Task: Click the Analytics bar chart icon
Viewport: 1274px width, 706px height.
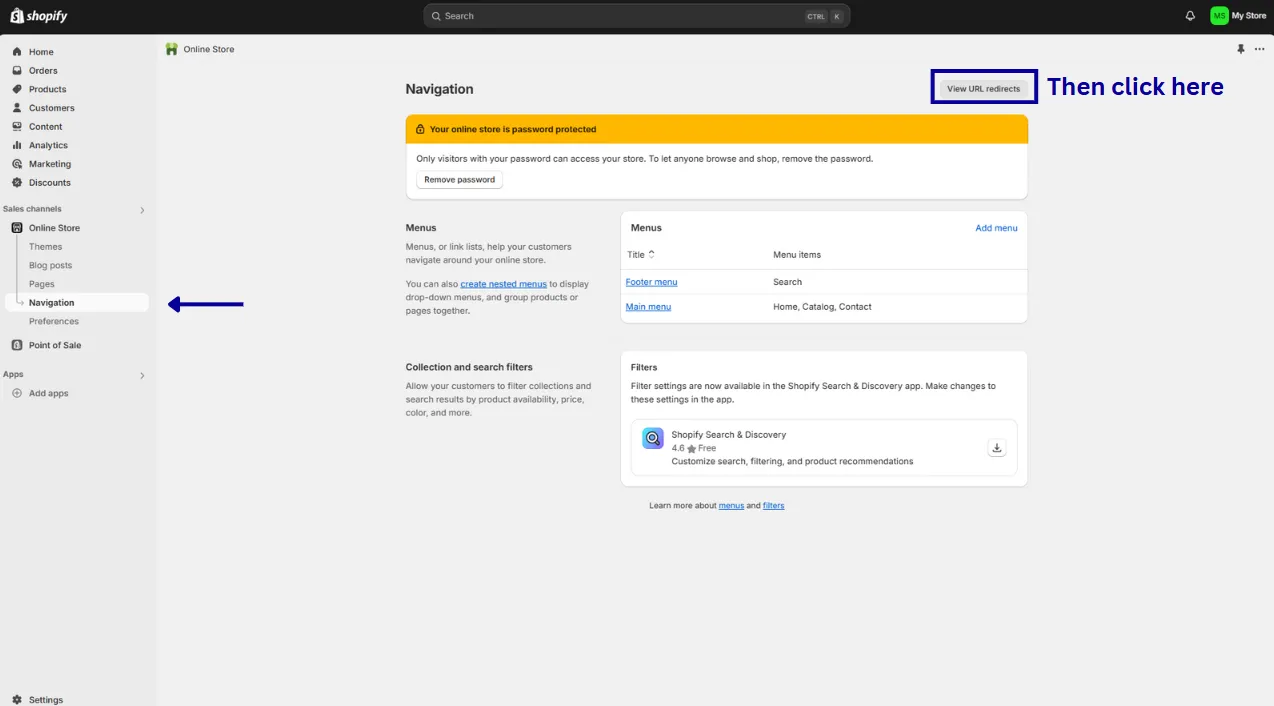Action: (17, 145)
